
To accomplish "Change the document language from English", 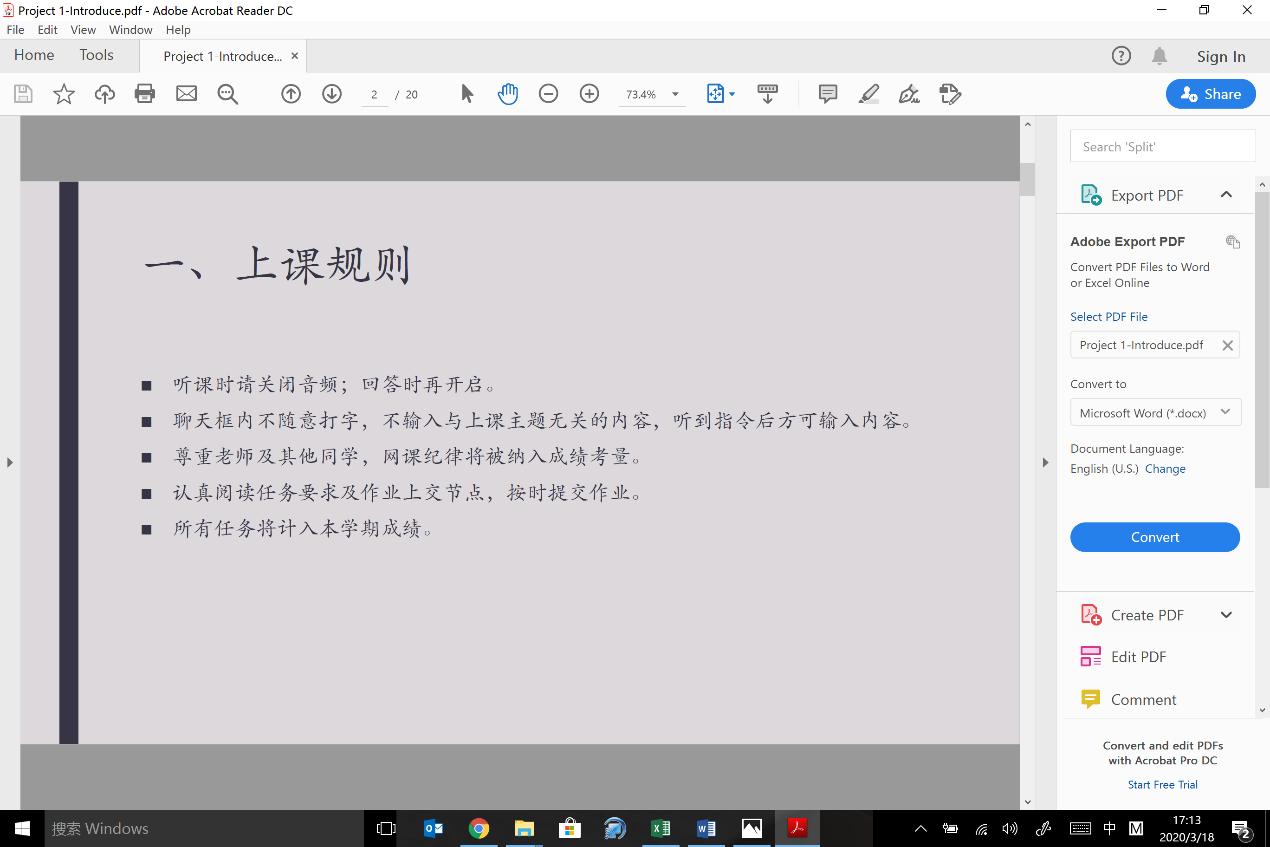I will [1165, 468].
